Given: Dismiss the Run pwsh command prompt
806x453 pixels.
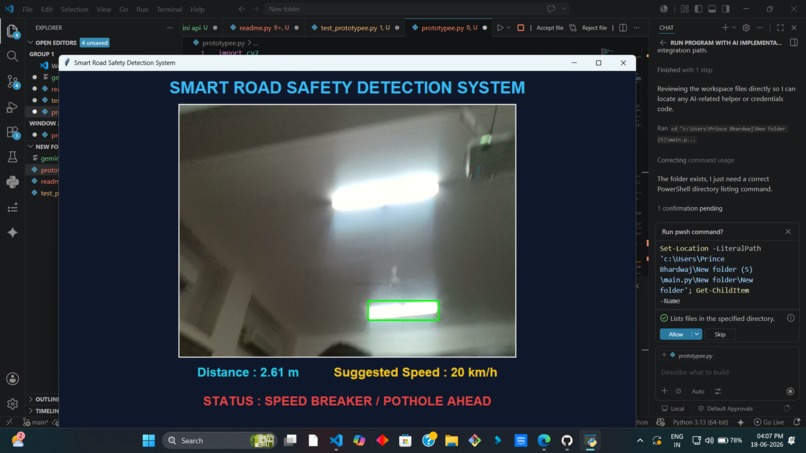Looking at the screenshot, I should tap(788, 232).
